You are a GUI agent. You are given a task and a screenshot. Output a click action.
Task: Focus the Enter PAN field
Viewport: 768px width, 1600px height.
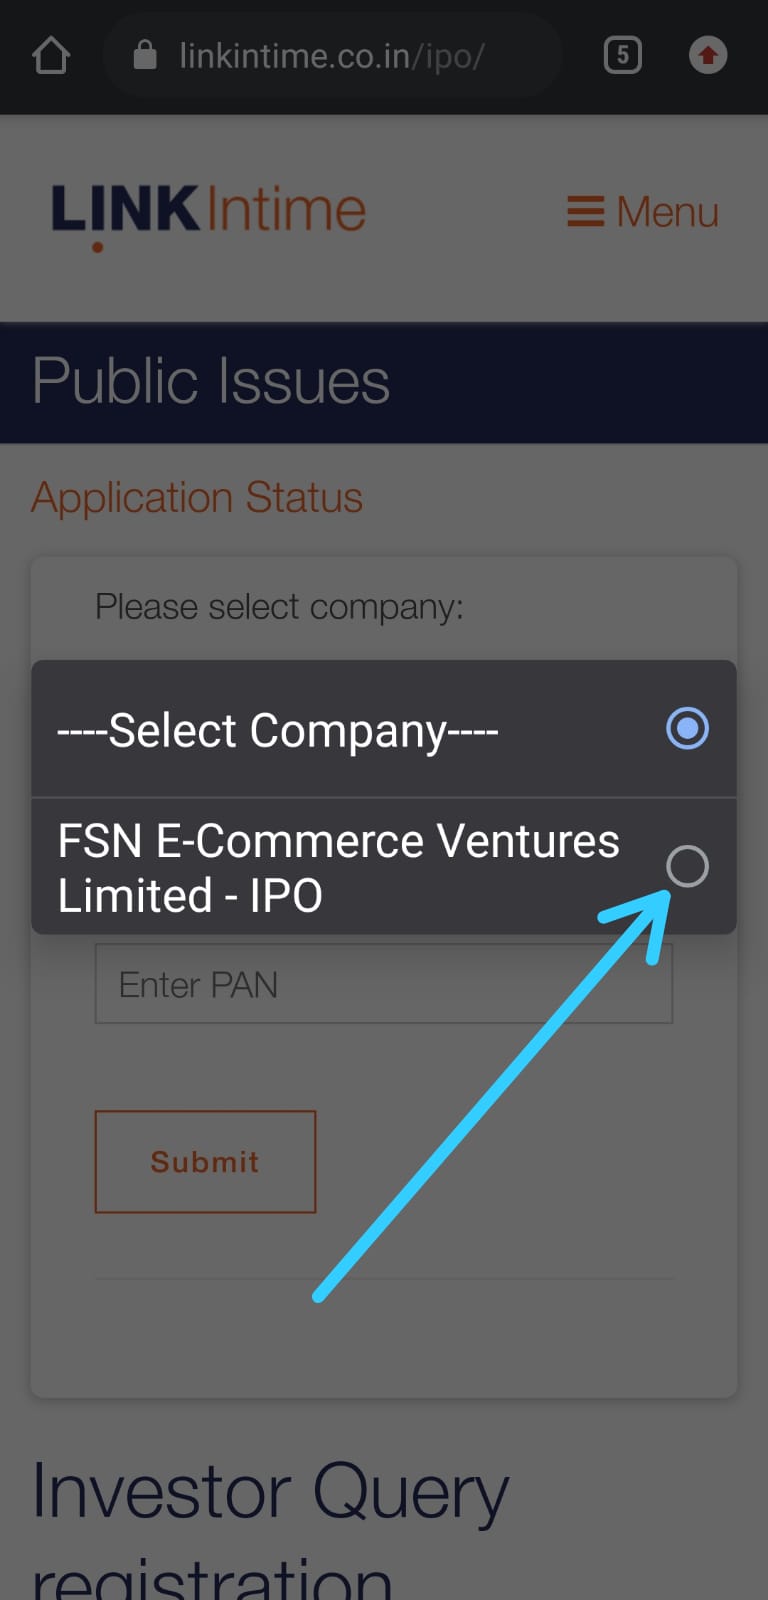[384, 984]
